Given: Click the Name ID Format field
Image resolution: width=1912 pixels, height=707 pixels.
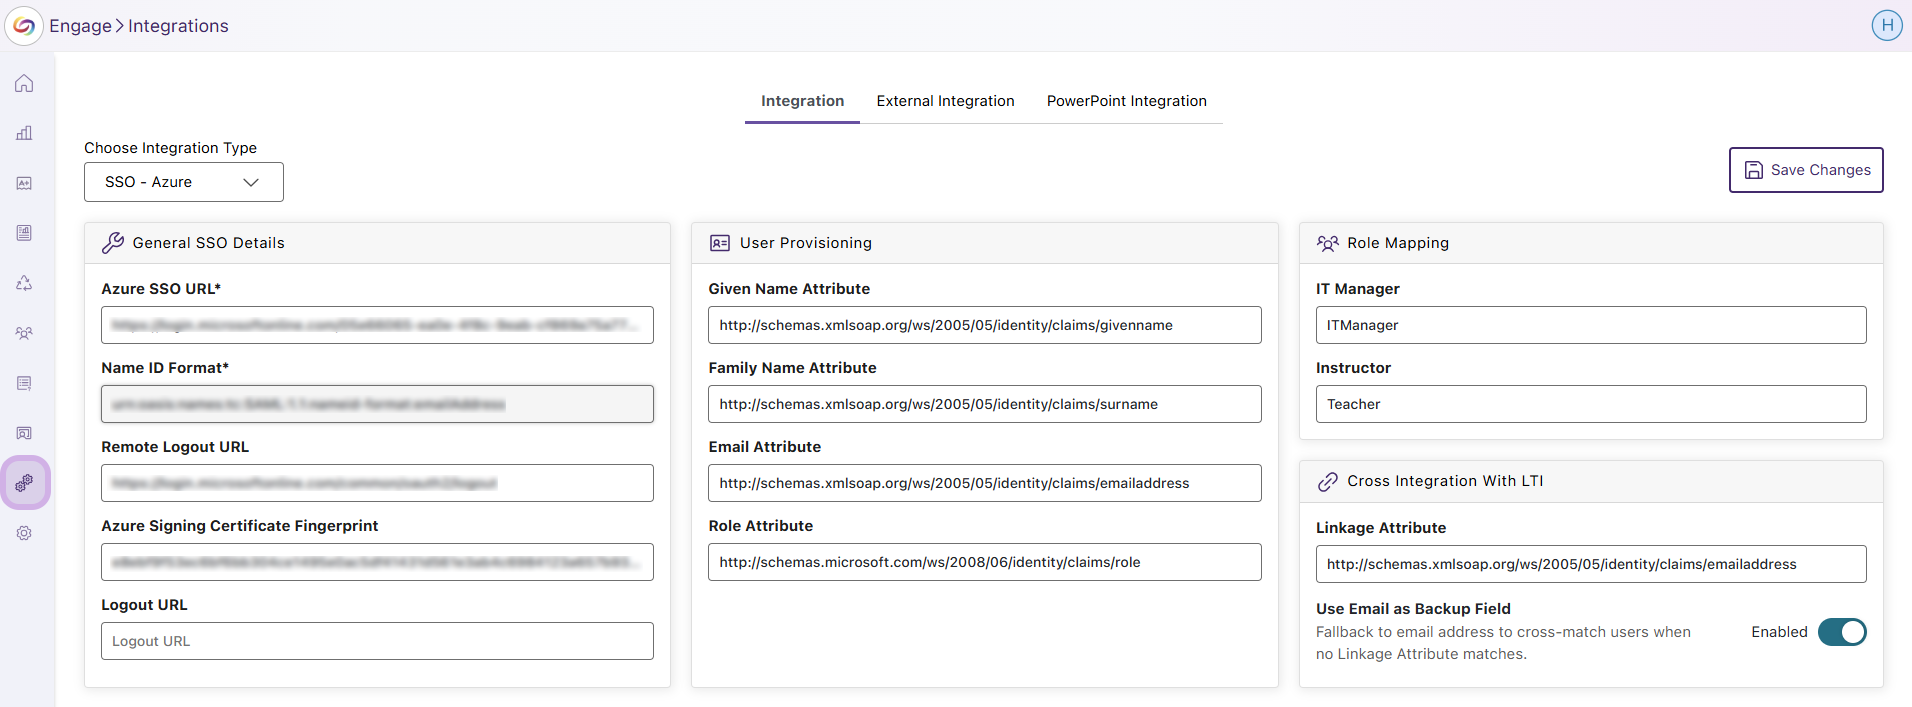Looking at the screenshot, I should [x=377, y=404].
